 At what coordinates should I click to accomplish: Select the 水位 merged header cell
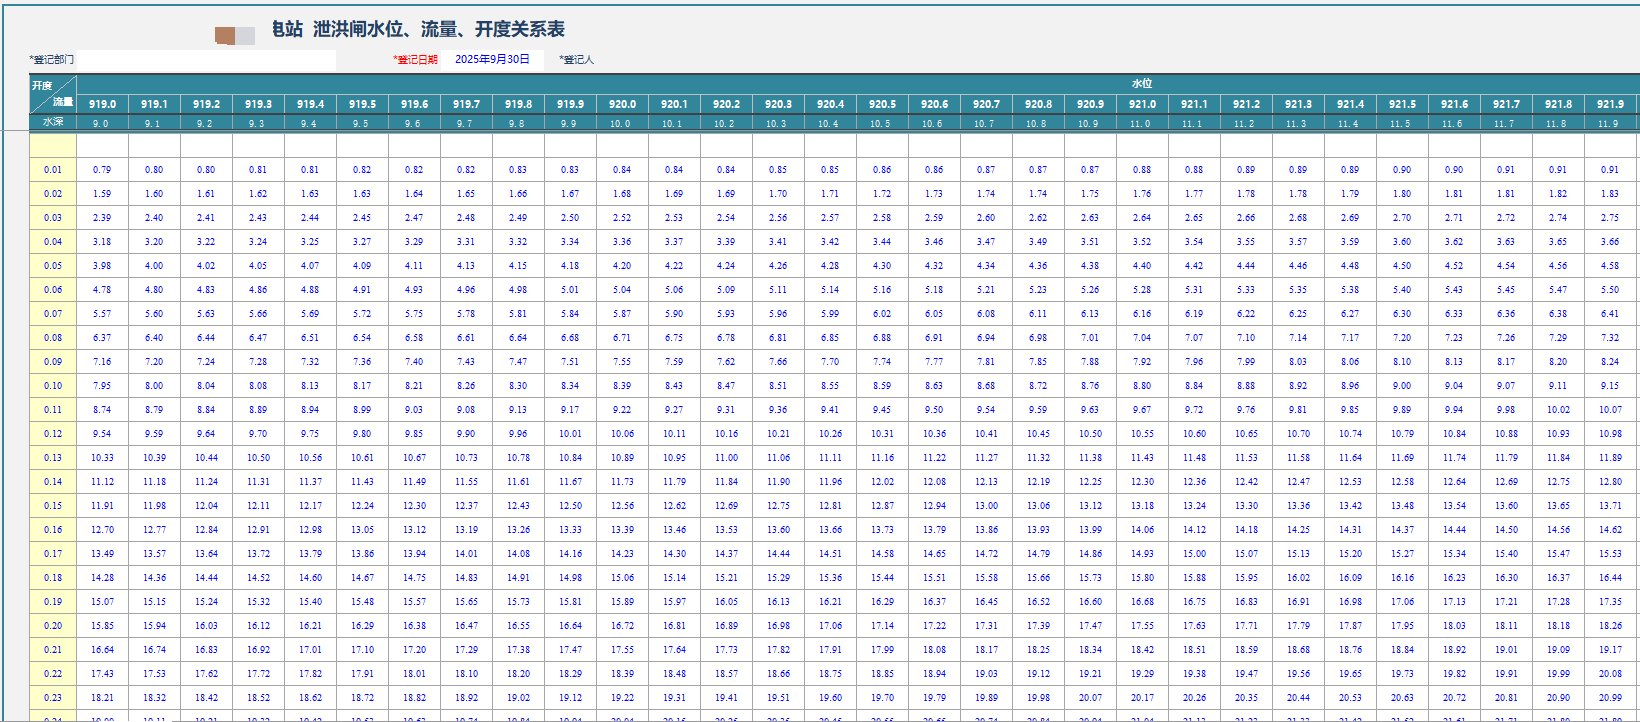click(1141, 84)
